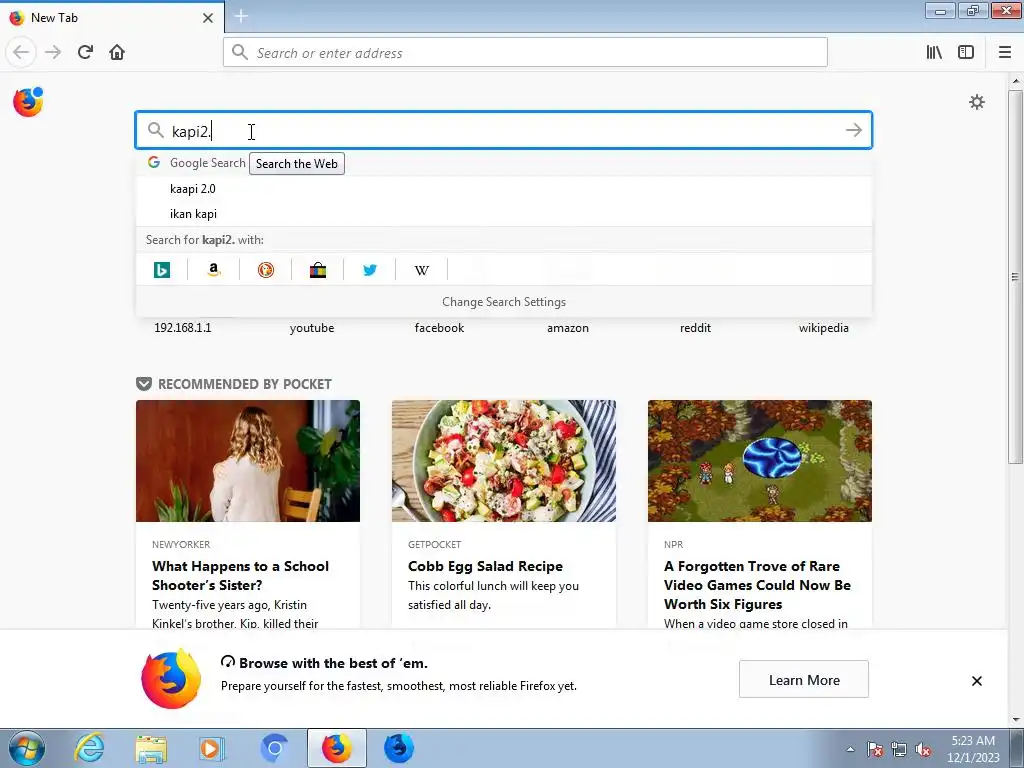Open the Firefox hamburger menu

[1004, 52]
